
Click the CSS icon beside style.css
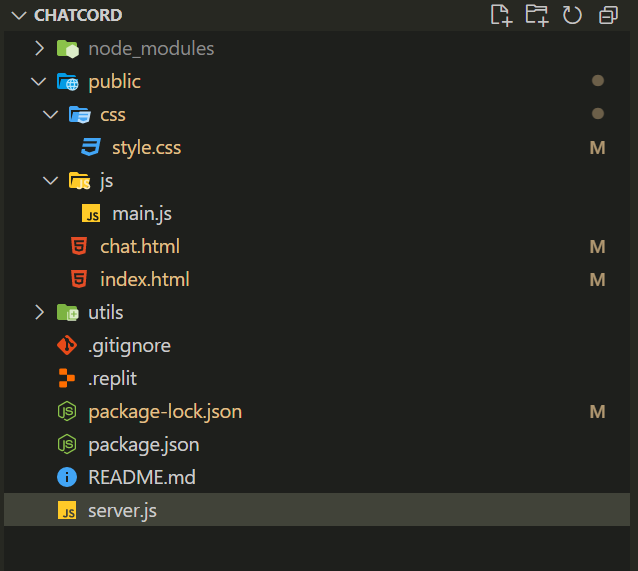[91, 148]
